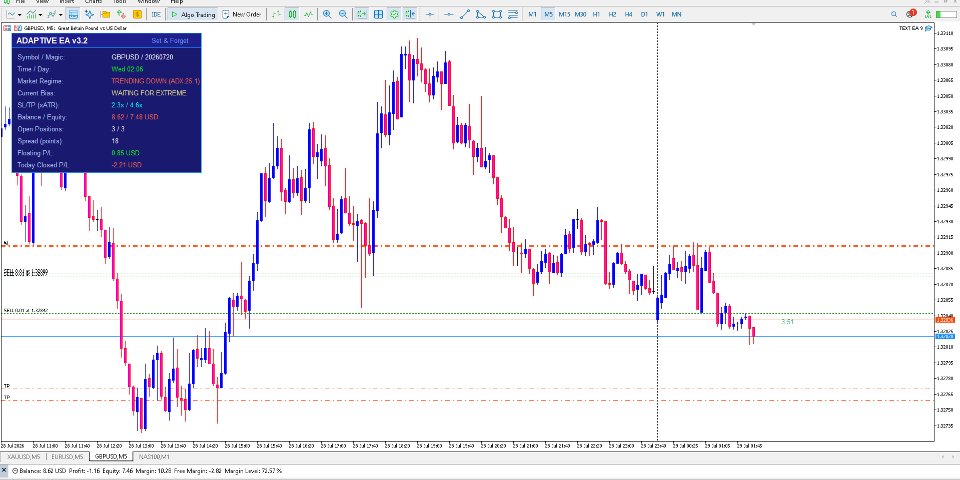Open the Strategy Tester icon
This screenshot has height=480, width=960.
(121, 14)
